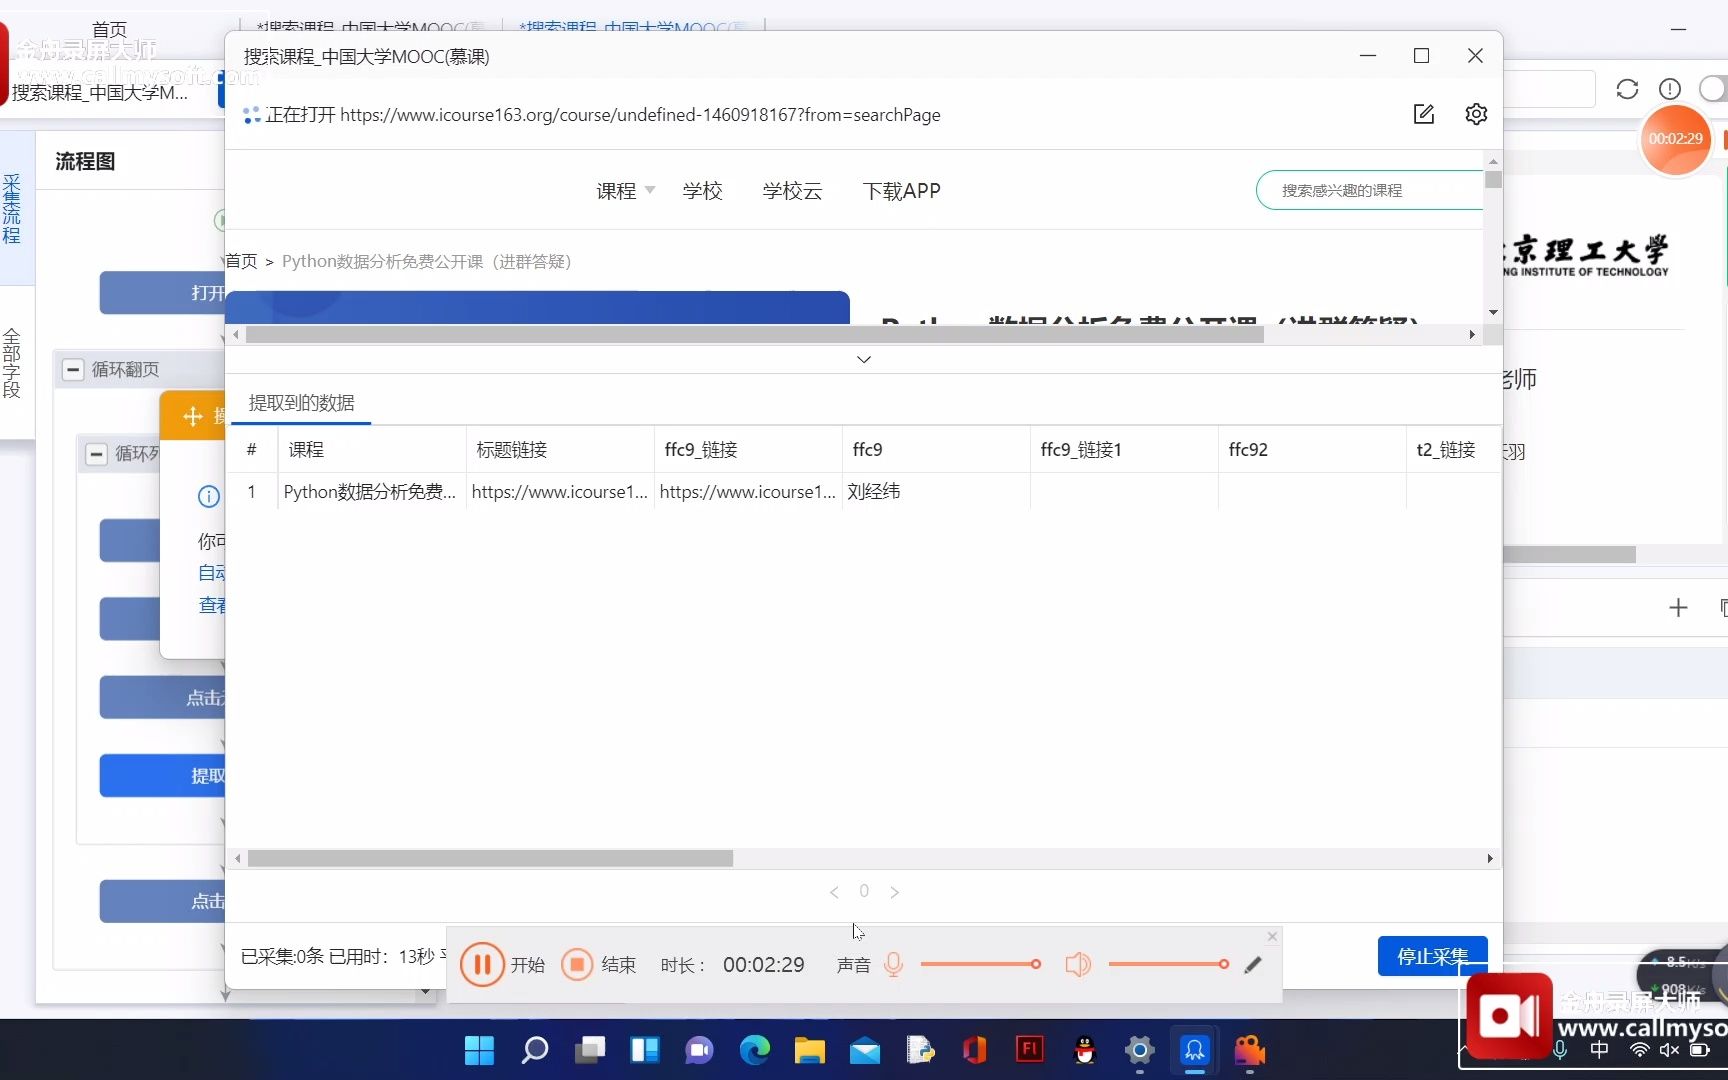Image resolution: width=1728 pixels, height=1080 pixels.
Task: Open the settings gear in the collection window
Action: tap(1476, 114)
